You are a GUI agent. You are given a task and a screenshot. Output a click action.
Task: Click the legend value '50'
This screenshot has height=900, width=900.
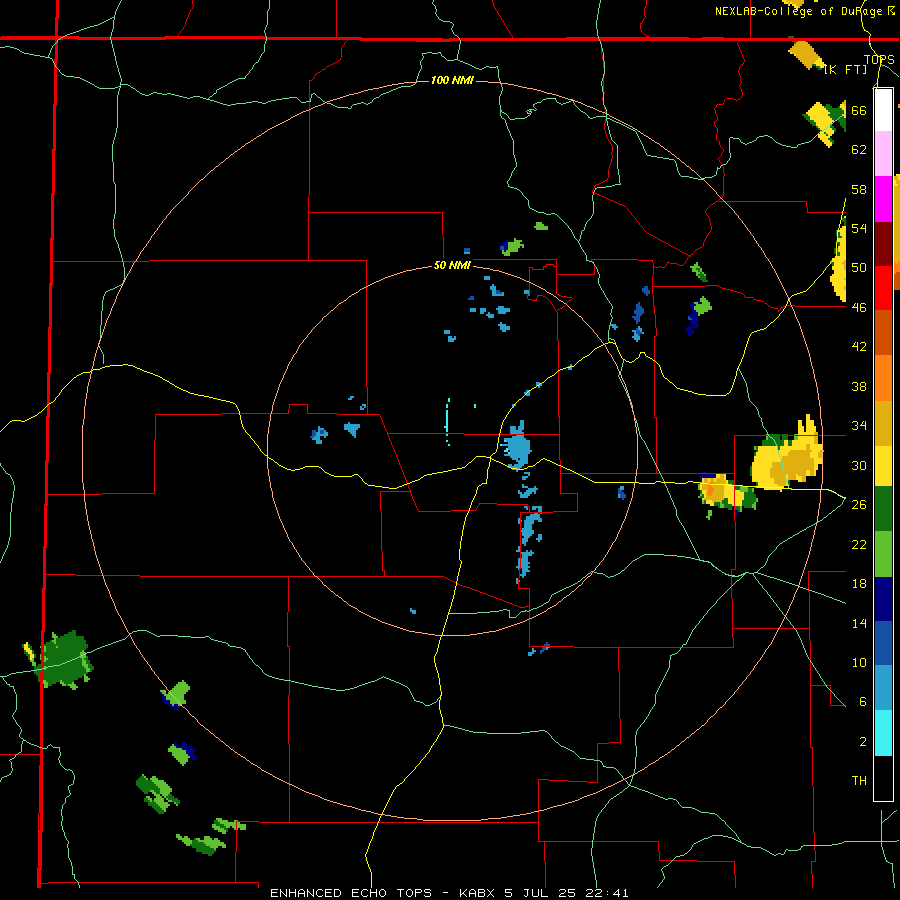(x=859, y=268)
